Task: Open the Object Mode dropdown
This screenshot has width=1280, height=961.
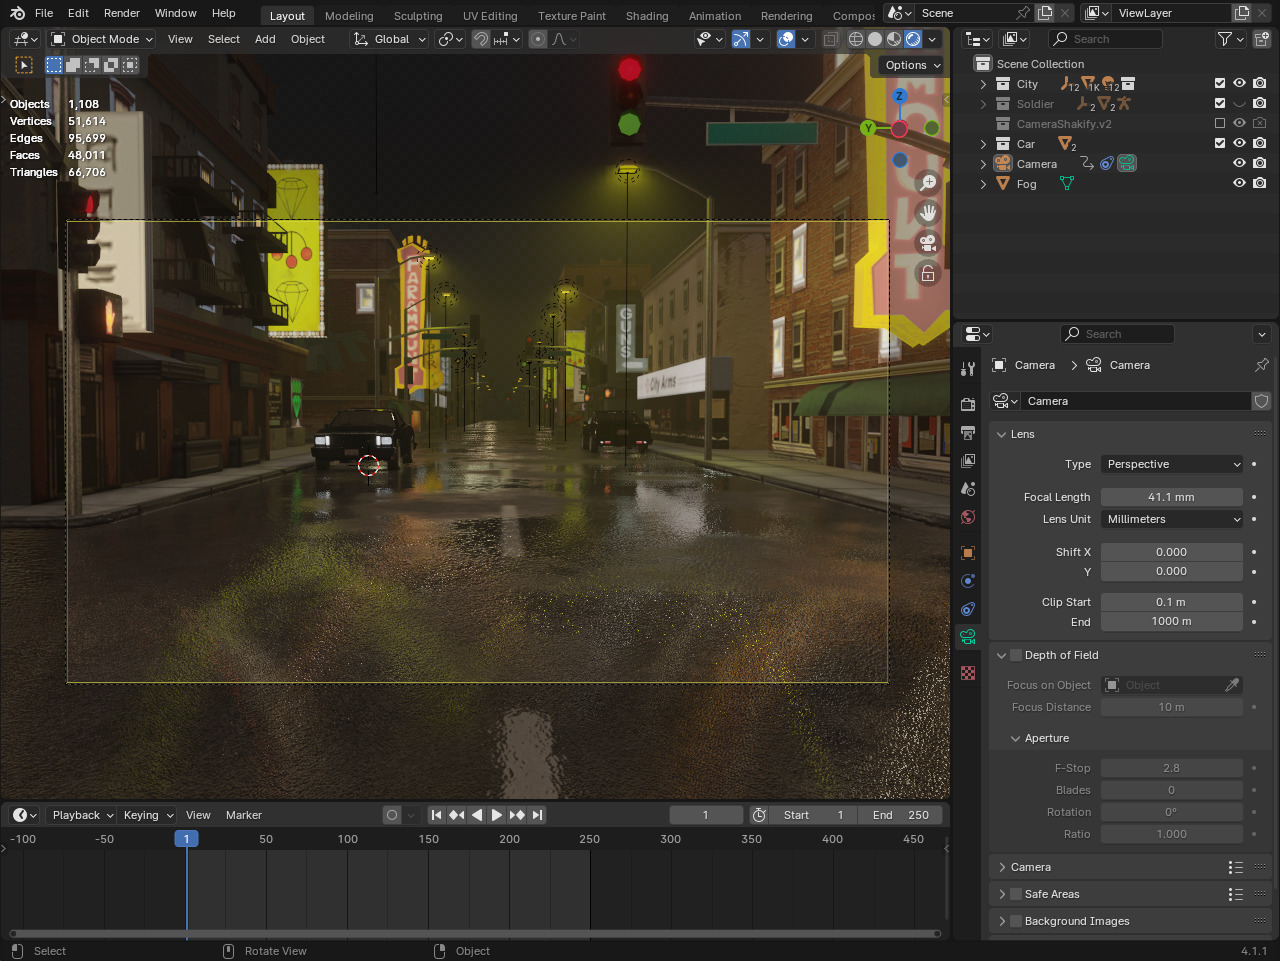Action: coord(102,39)
